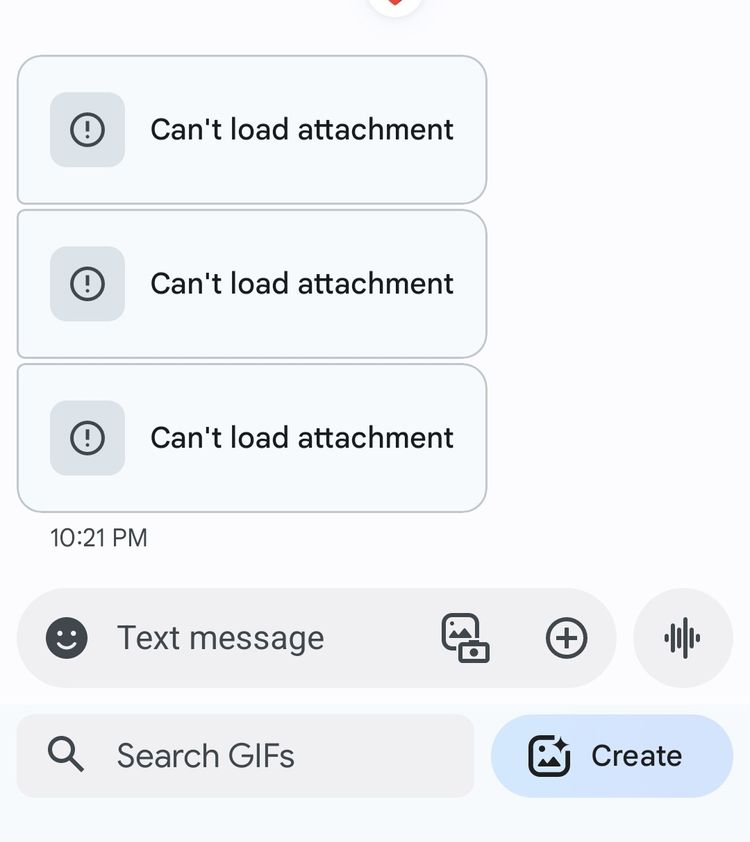Tap the third attachment's exclamation error icon
This screenshot has height=842, width=750.
click(88, 438)
